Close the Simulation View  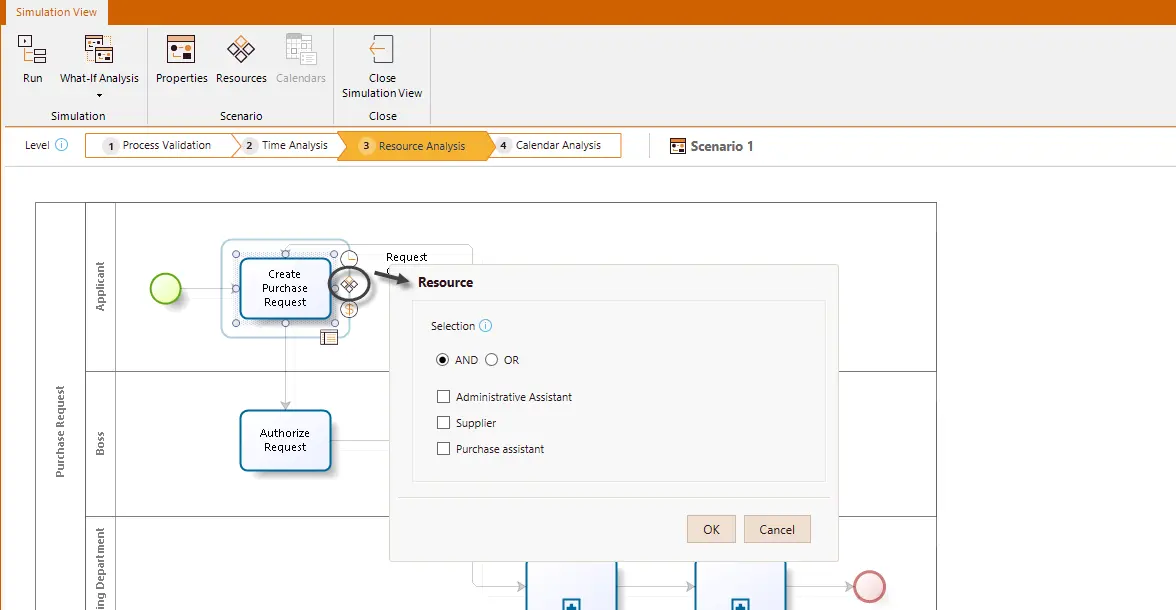tap(382, 66)
